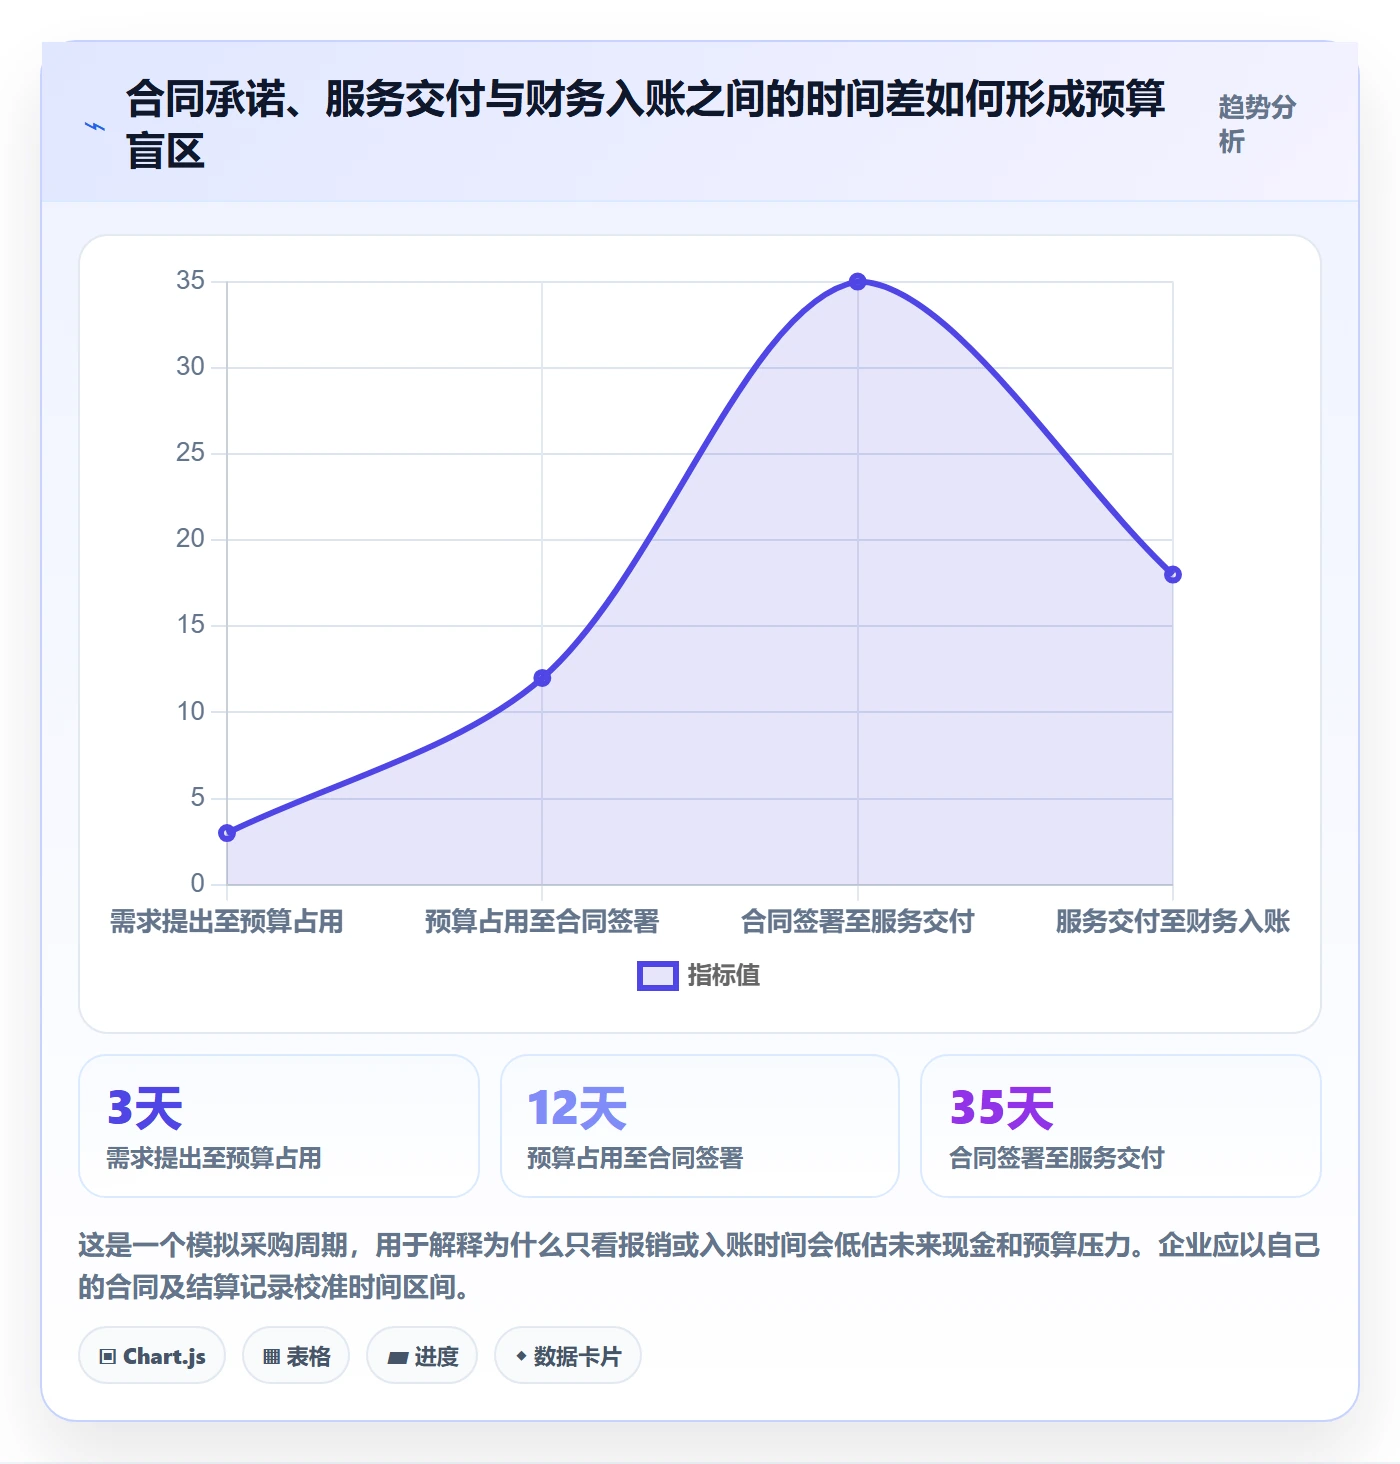Image resolution: width=1400 pixels, height=1464 pixels.
Task: Click x-axis label 服务交付至财务入账
Action: pos(1173,921)
